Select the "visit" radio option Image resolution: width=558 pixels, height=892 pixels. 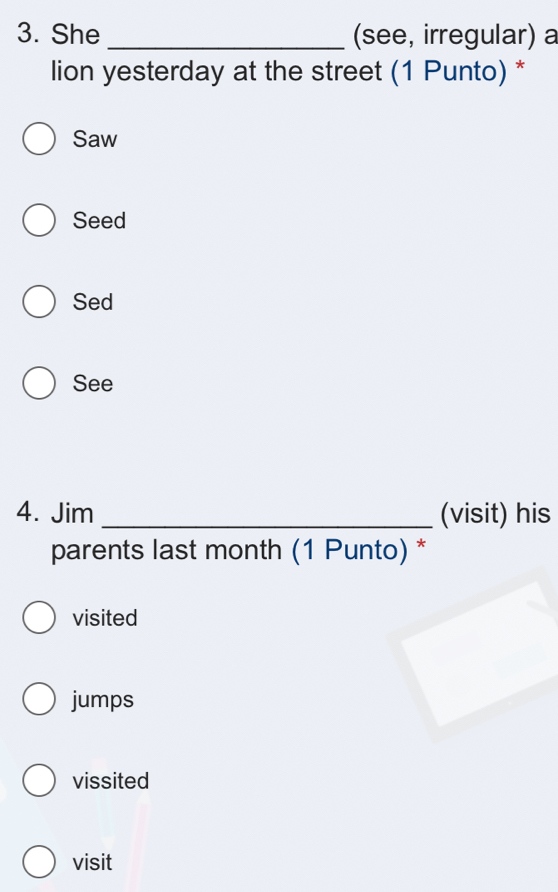[39, 861]
